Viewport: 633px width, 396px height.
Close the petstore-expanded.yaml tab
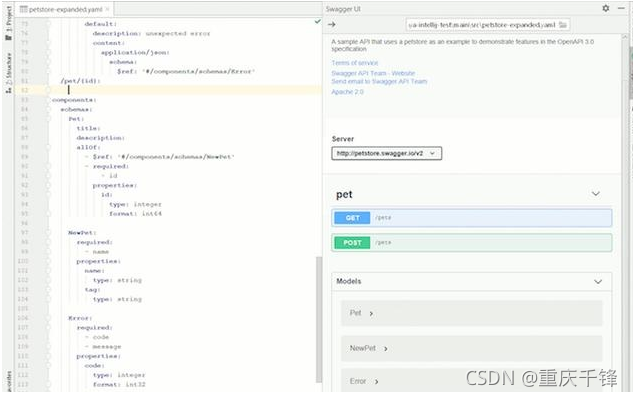[x=107, y=9]
